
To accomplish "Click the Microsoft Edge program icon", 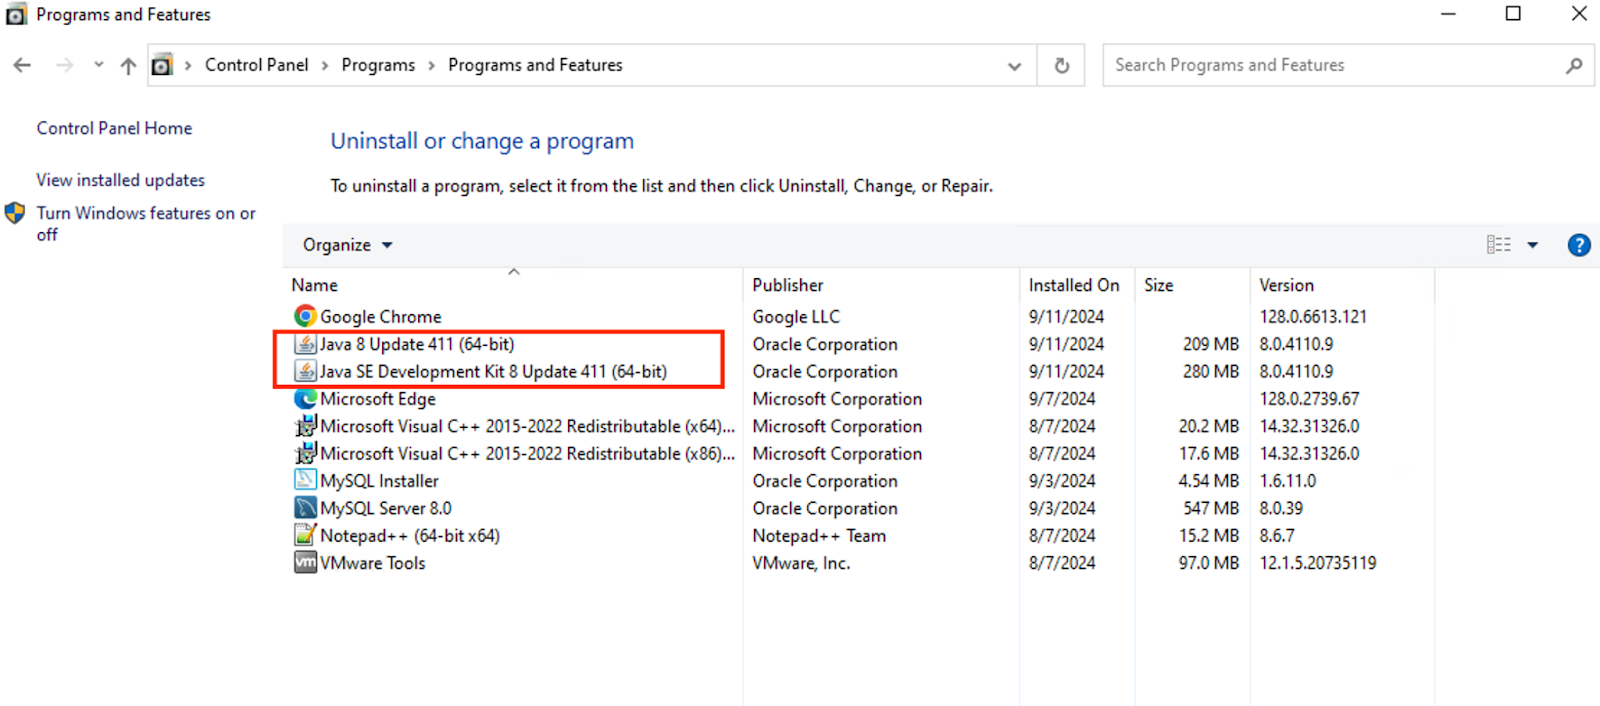I will [x=305, y=398].
